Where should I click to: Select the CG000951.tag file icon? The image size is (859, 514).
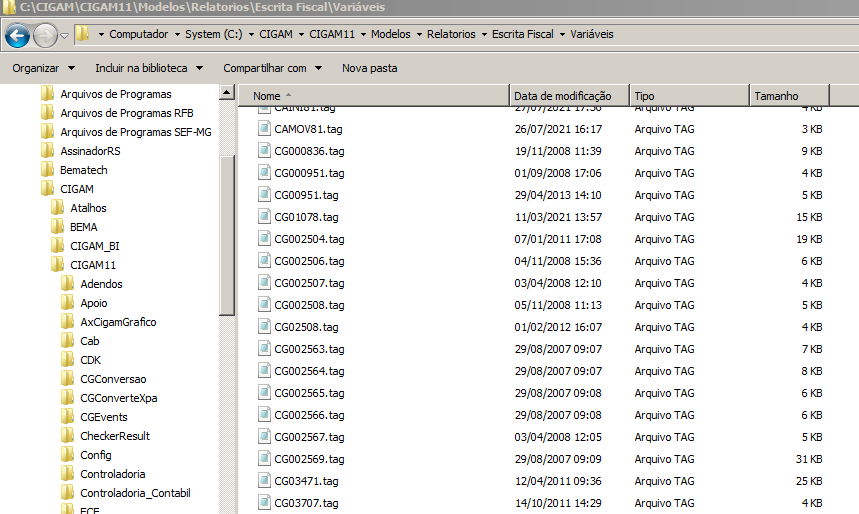click(264, 173)
